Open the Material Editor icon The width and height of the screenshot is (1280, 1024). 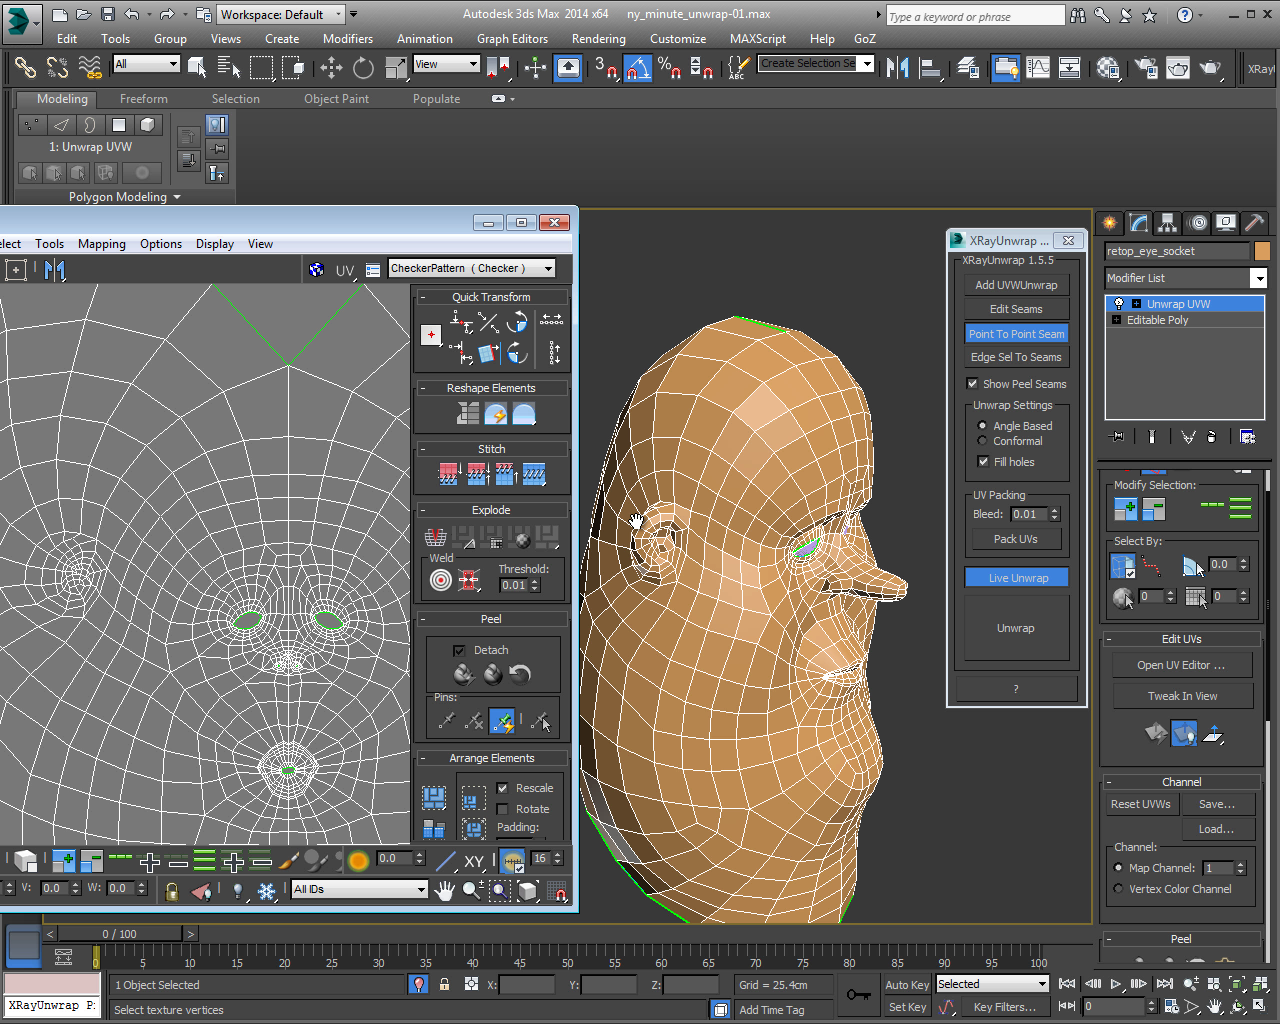(x=1108, y=68)
